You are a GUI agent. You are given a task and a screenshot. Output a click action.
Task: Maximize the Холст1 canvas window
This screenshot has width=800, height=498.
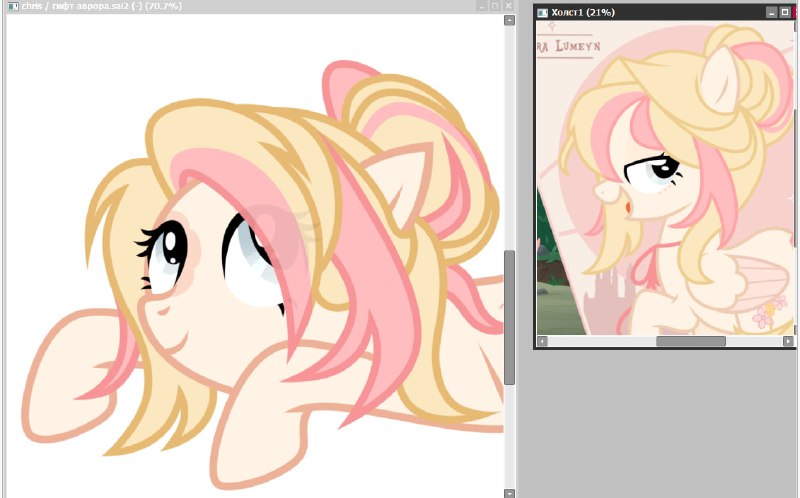point(785,12)
